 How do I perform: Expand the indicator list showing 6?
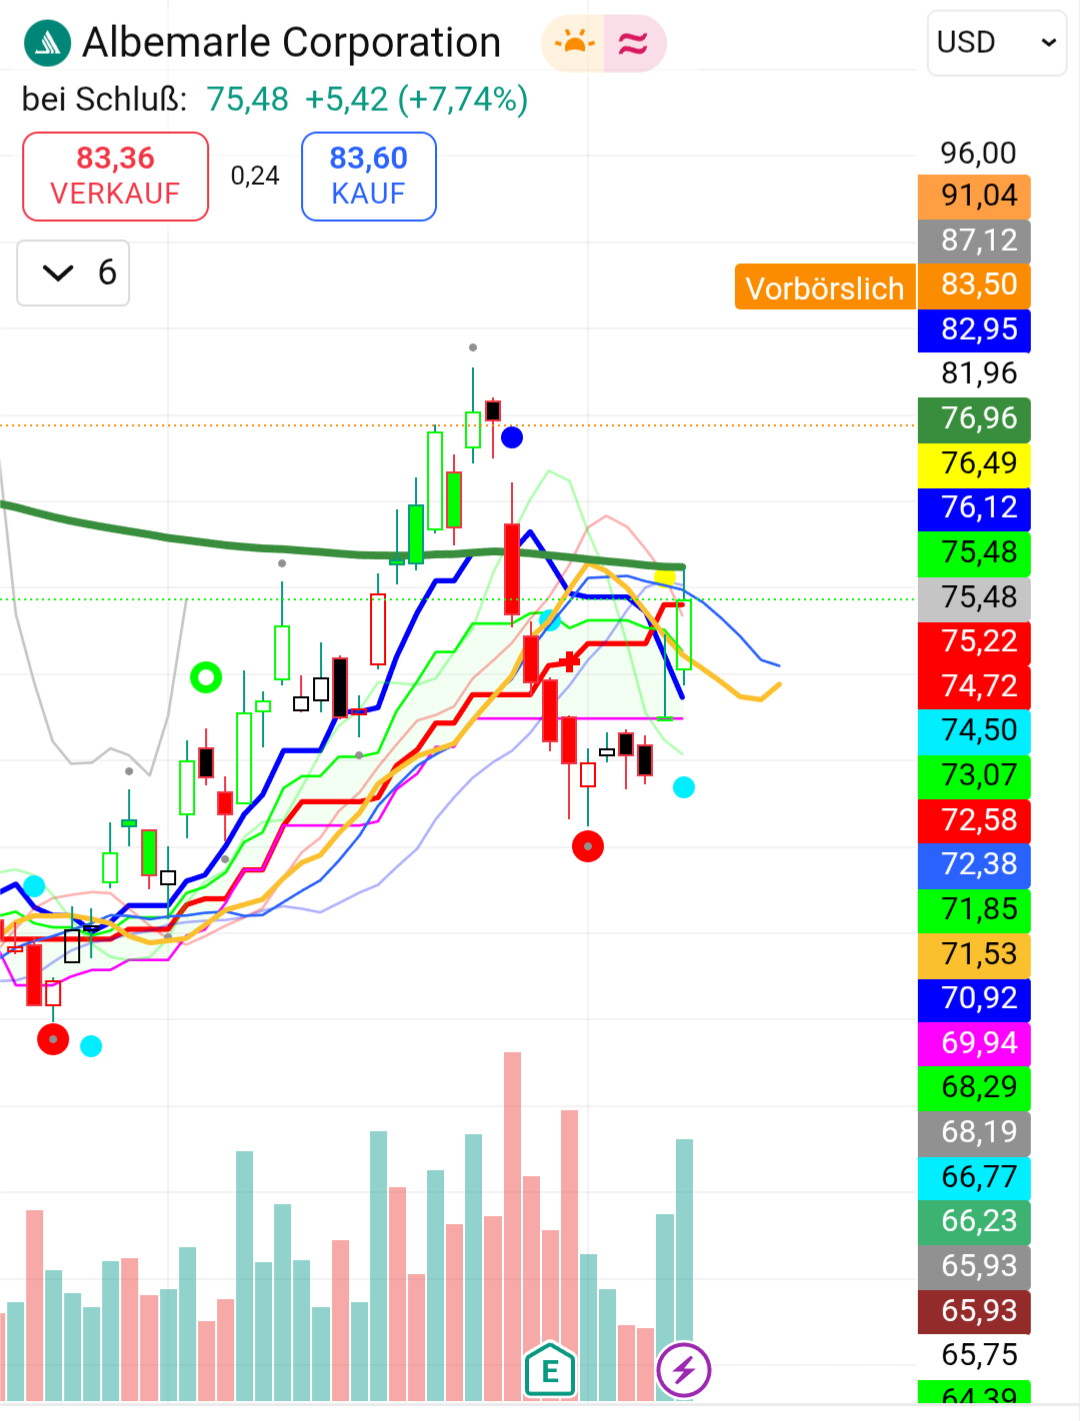click(73, 273)
